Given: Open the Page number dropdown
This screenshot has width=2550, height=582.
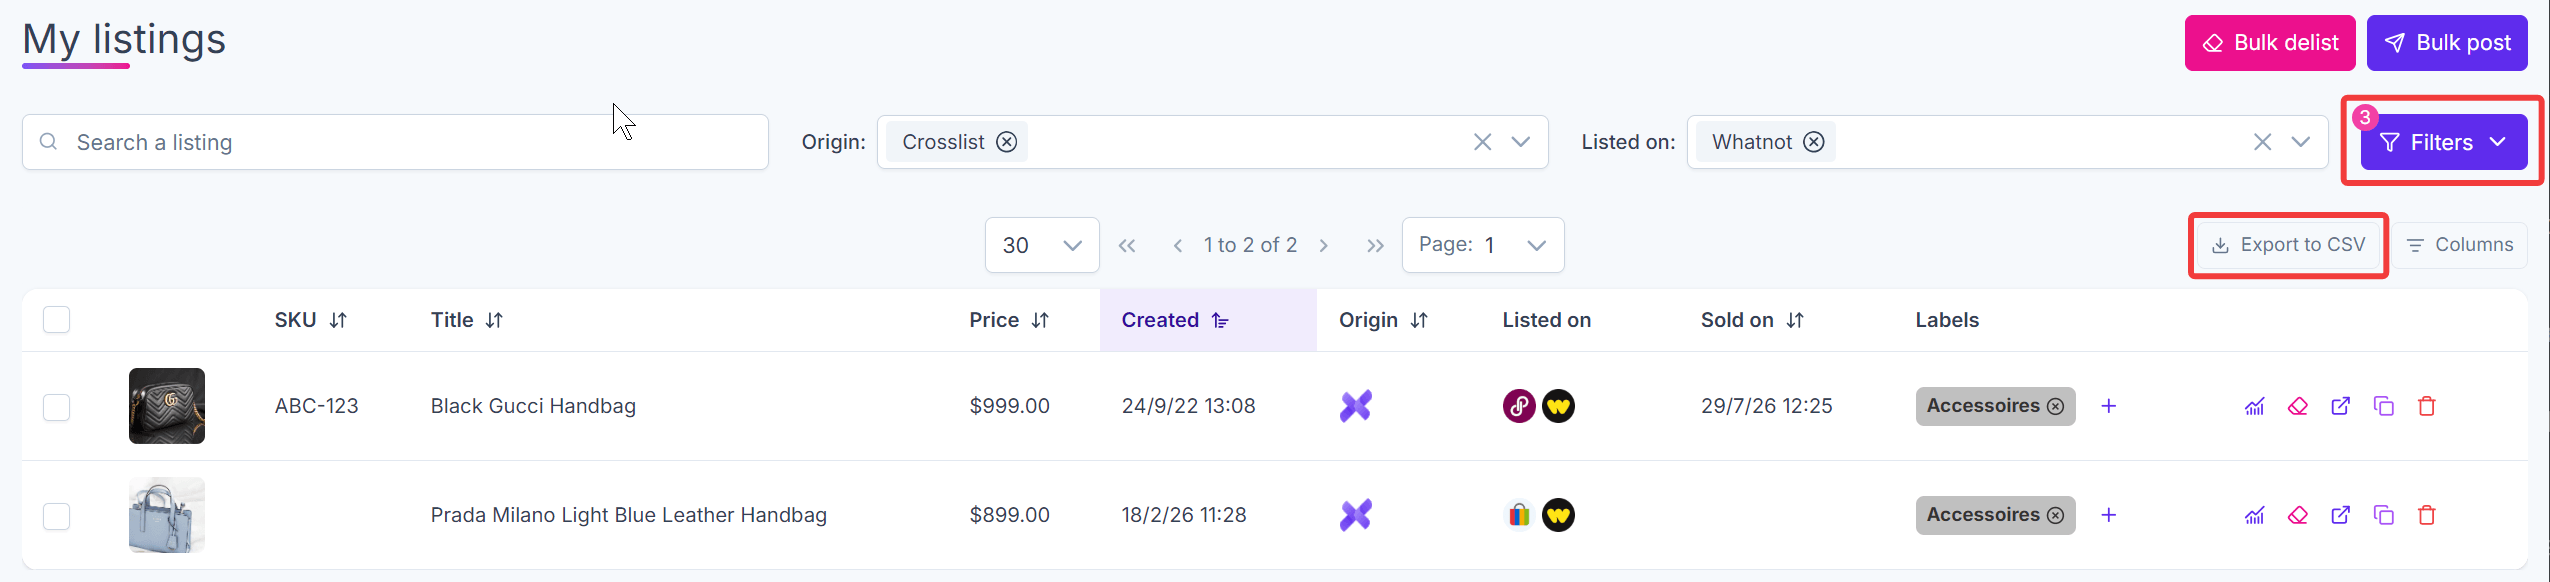Looking at the screenshot, I should pos(1483,245).
